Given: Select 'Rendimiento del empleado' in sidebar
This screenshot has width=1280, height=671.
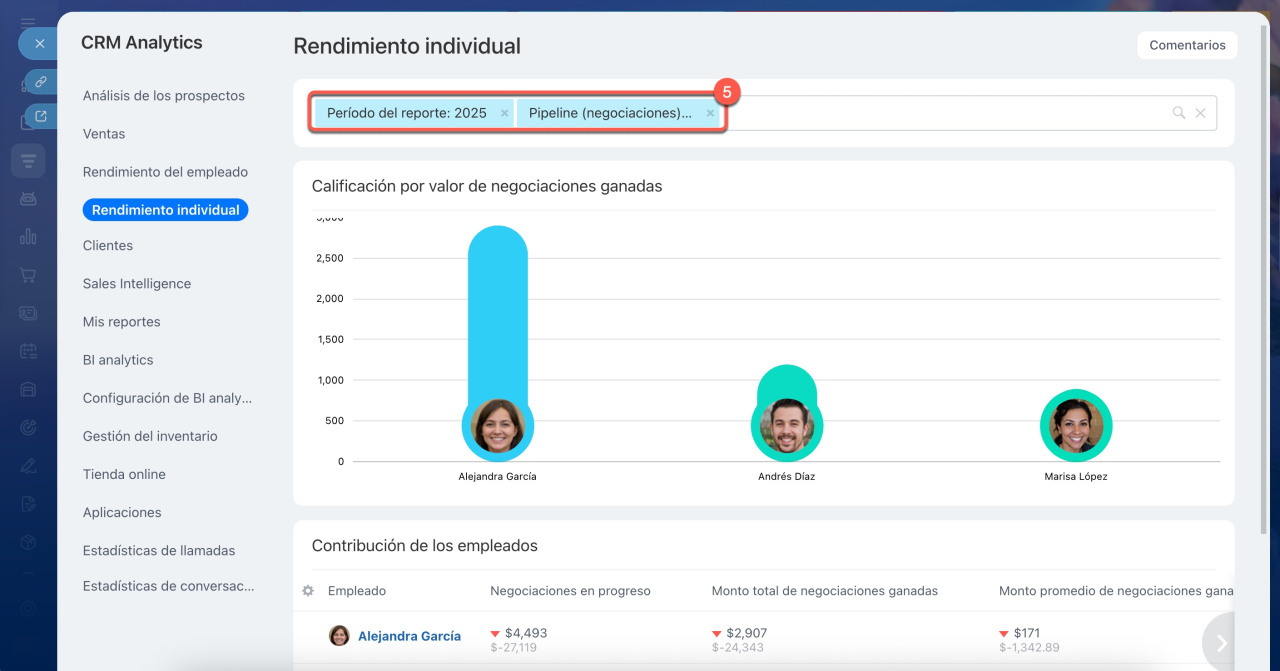Looking at the screenshot, I should point(165,172).
